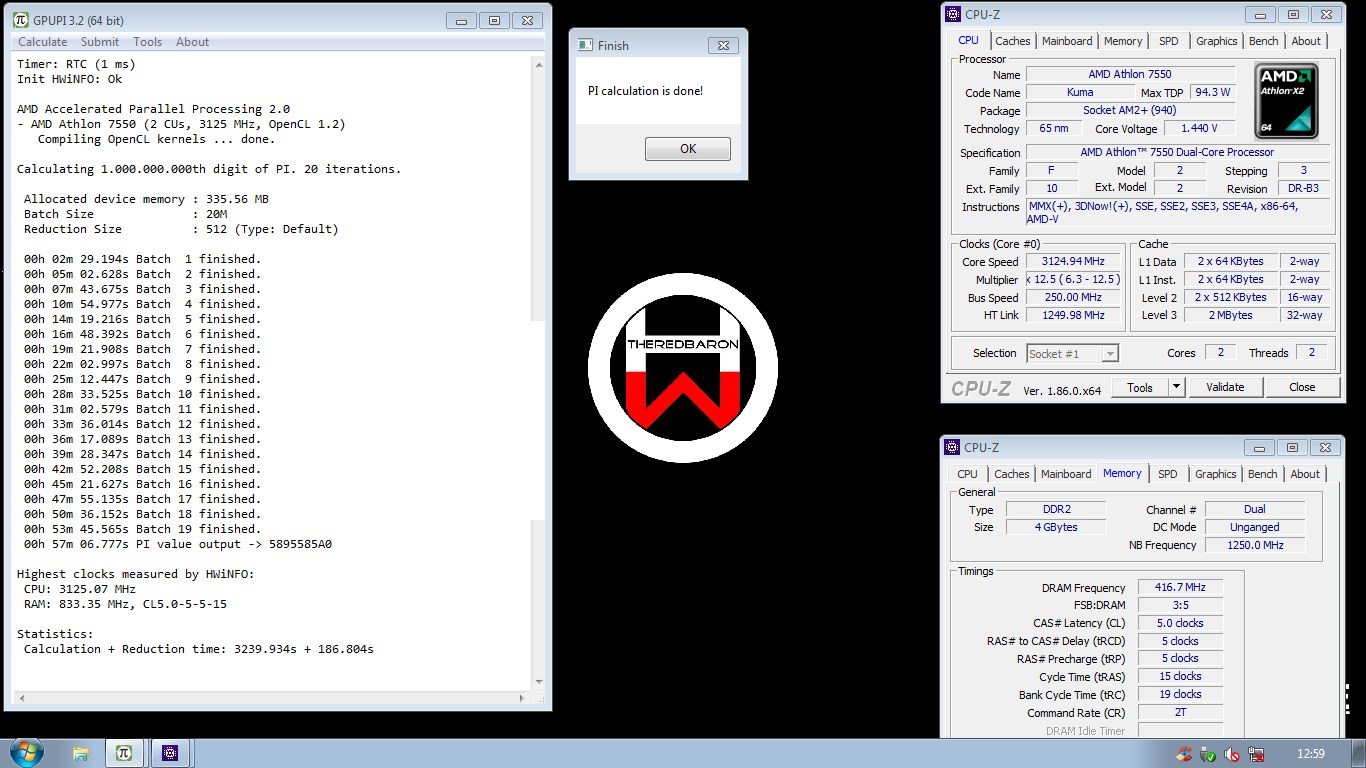Viewport: 1366px width, 768px height.
Task: Click the PI value output line in GPUPI
Action: pyautogui.click(x=178, y=544)
